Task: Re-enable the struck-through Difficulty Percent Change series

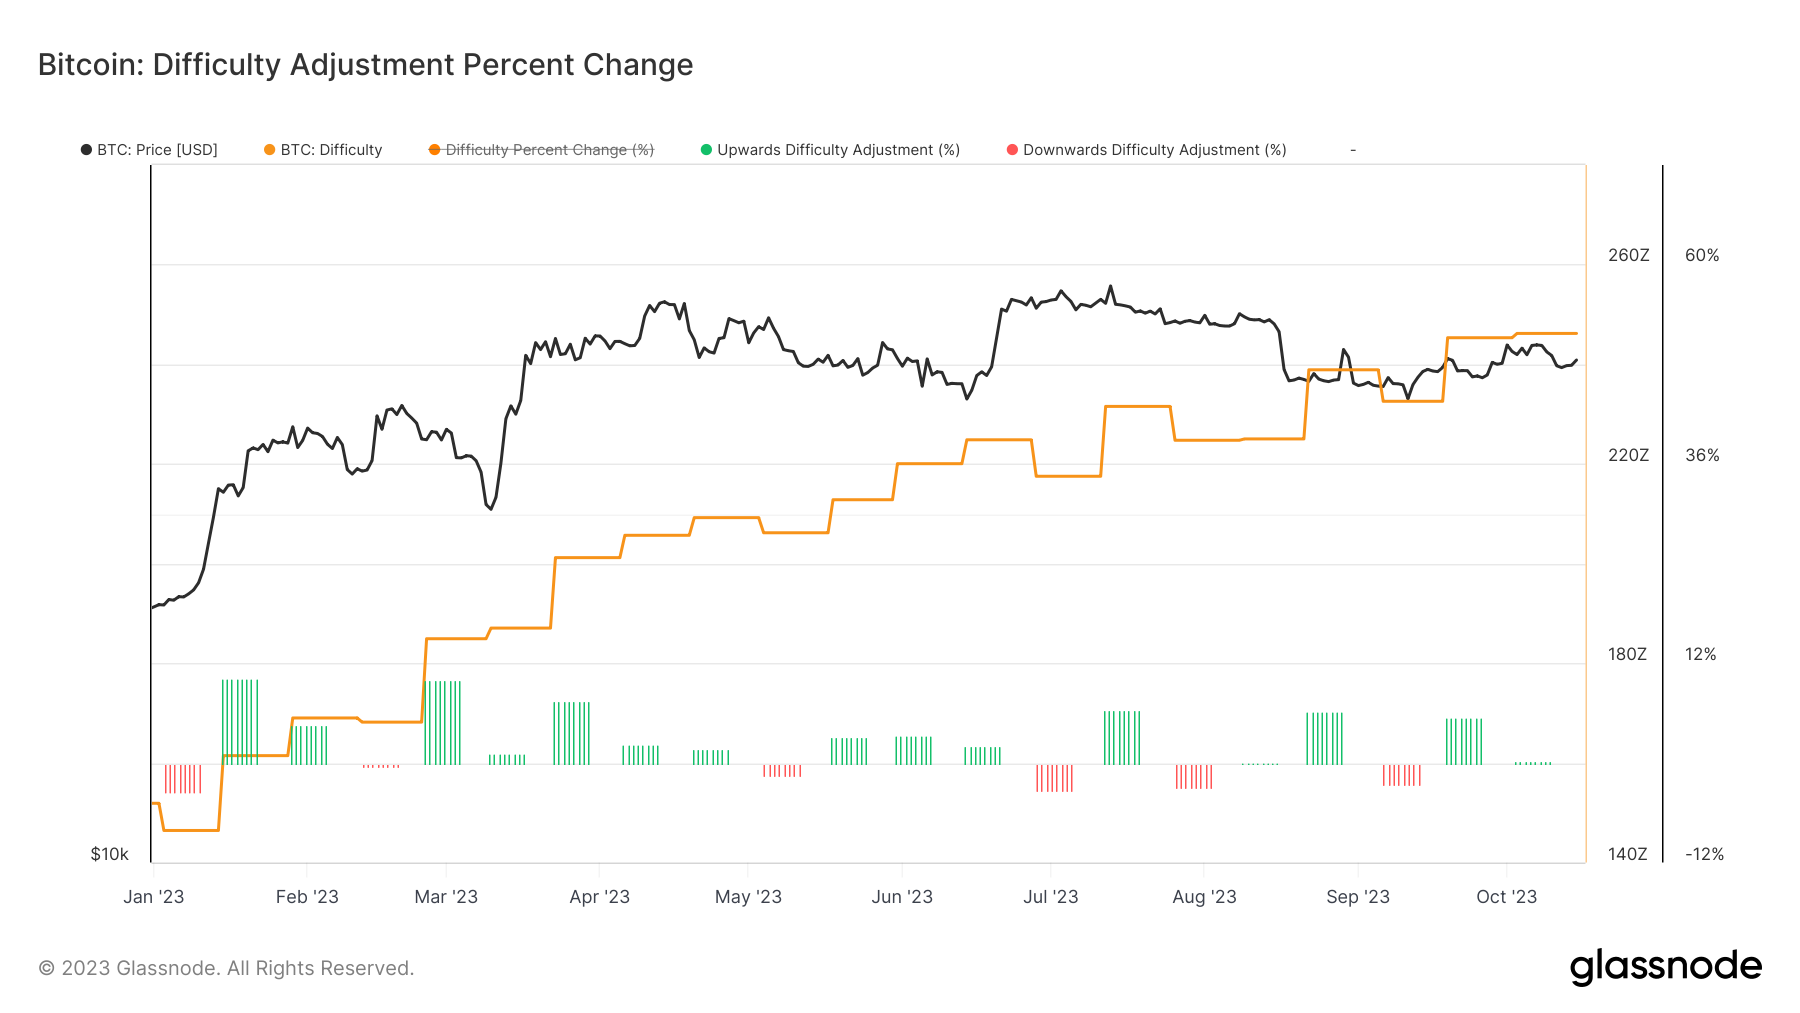Action: coord(541,150)
